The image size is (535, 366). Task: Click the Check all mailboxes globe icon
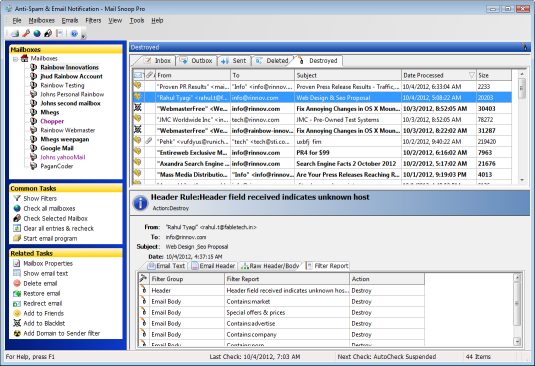click(17, 208)
